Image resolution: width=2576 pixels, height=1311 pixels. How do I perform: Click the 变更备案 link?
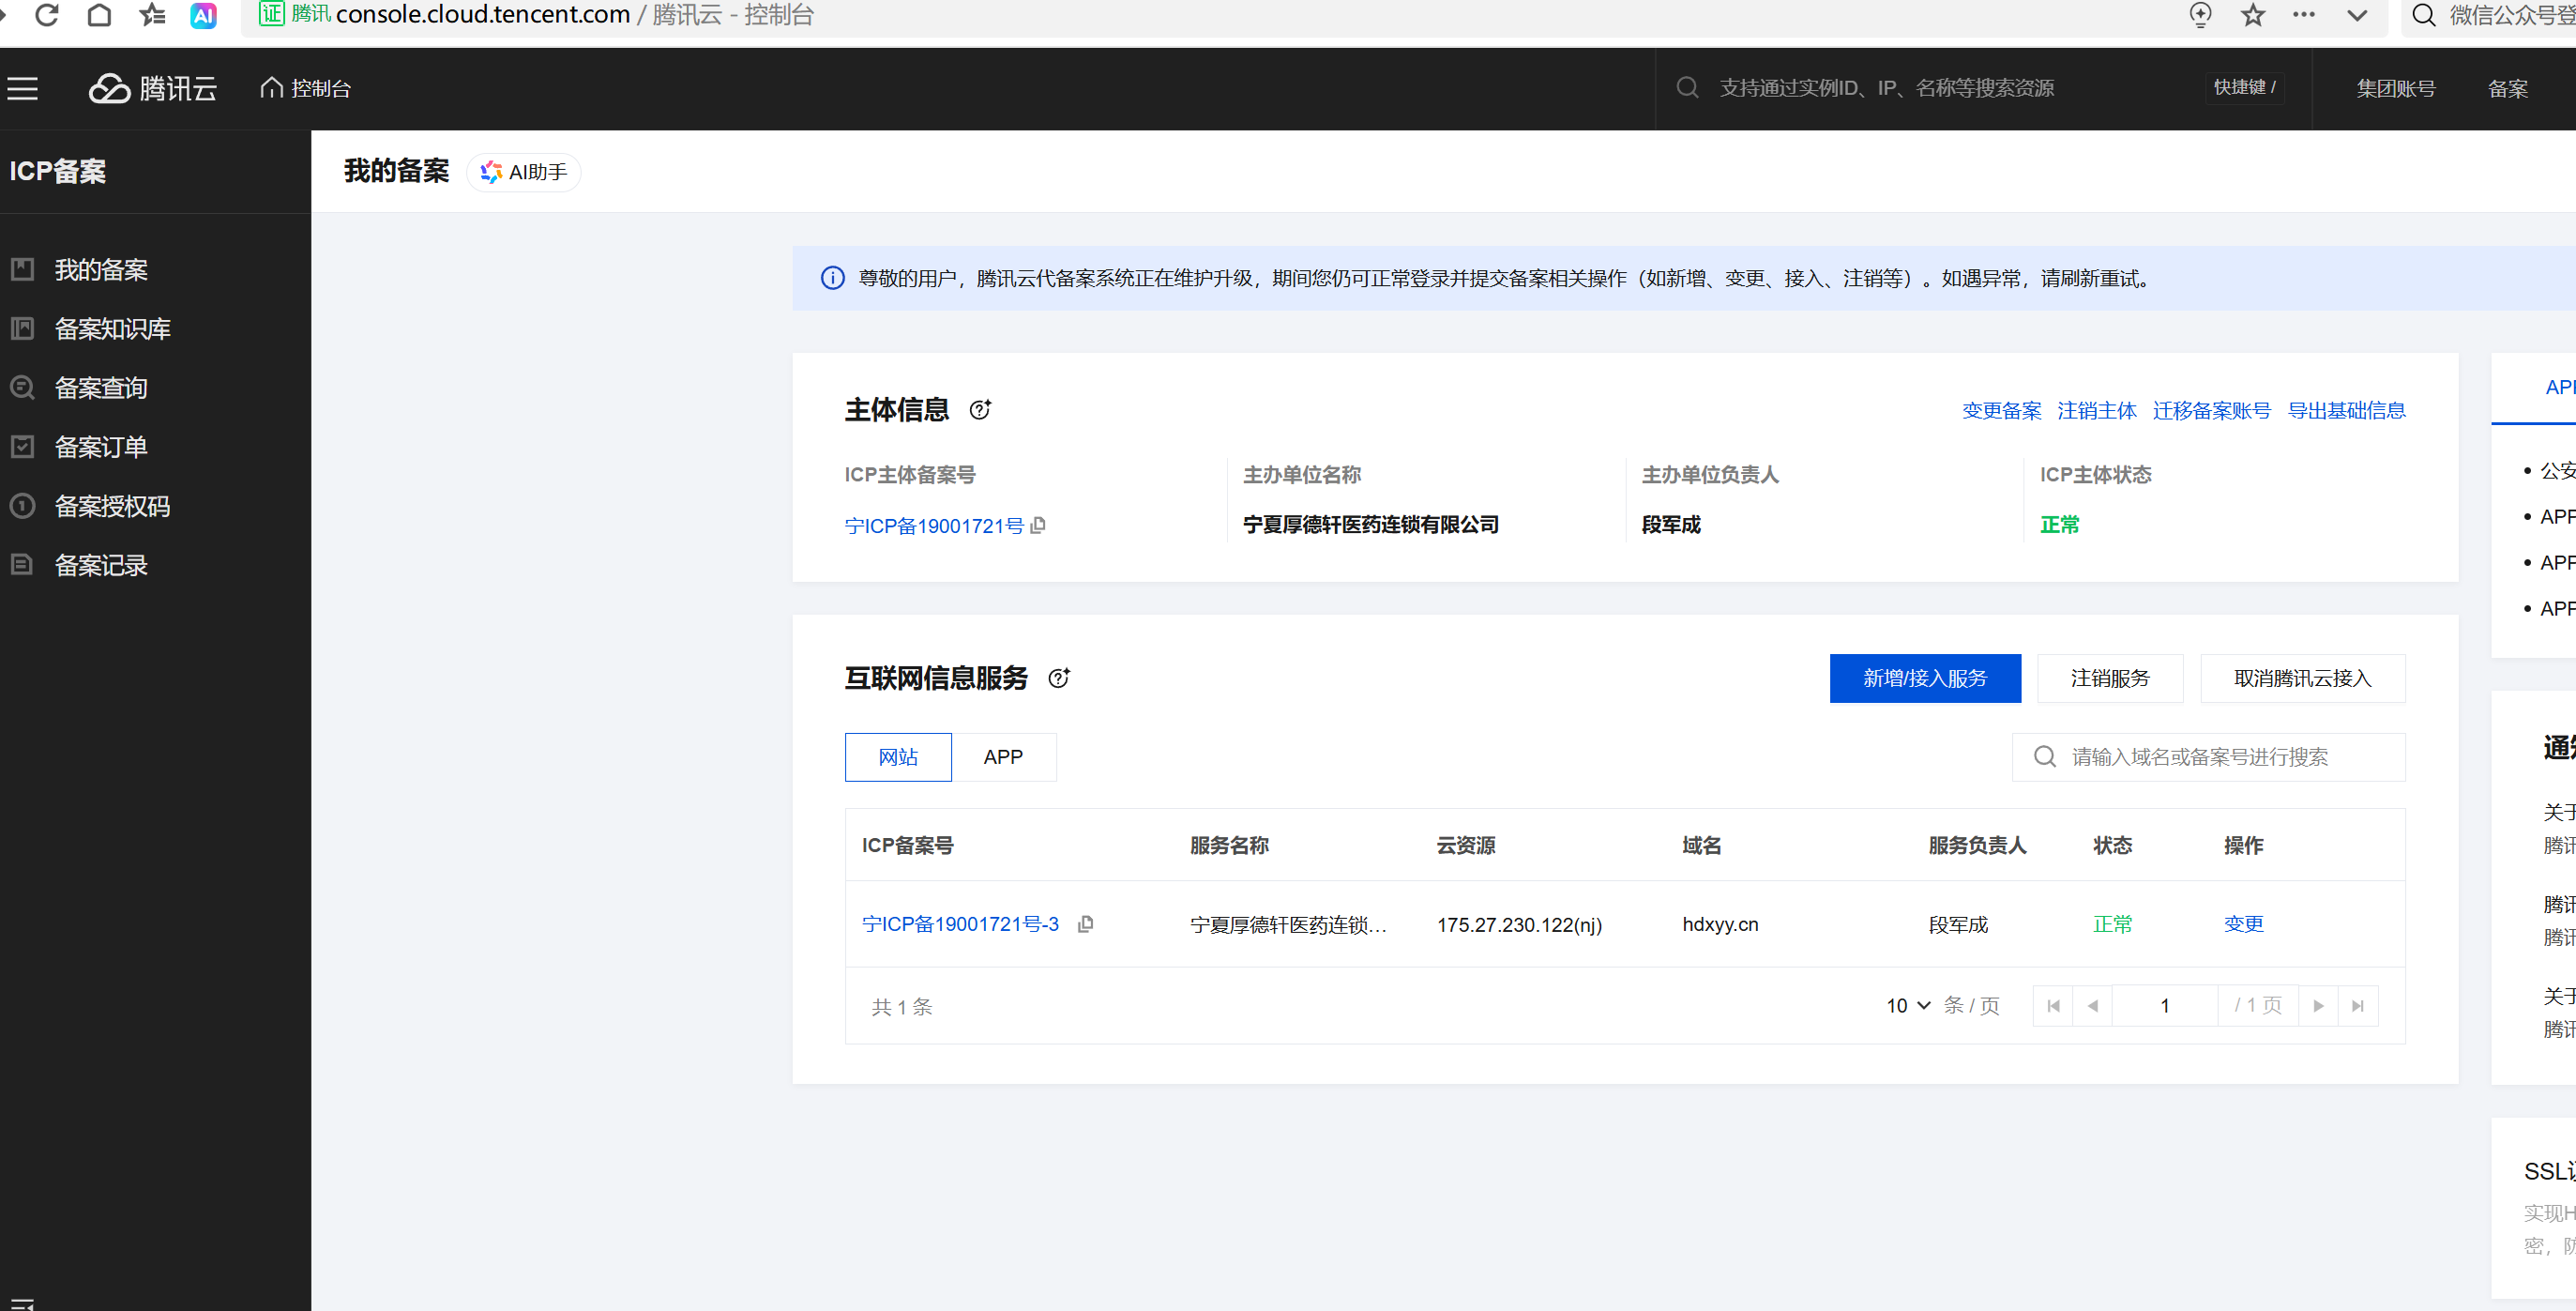pos(2001,411)
